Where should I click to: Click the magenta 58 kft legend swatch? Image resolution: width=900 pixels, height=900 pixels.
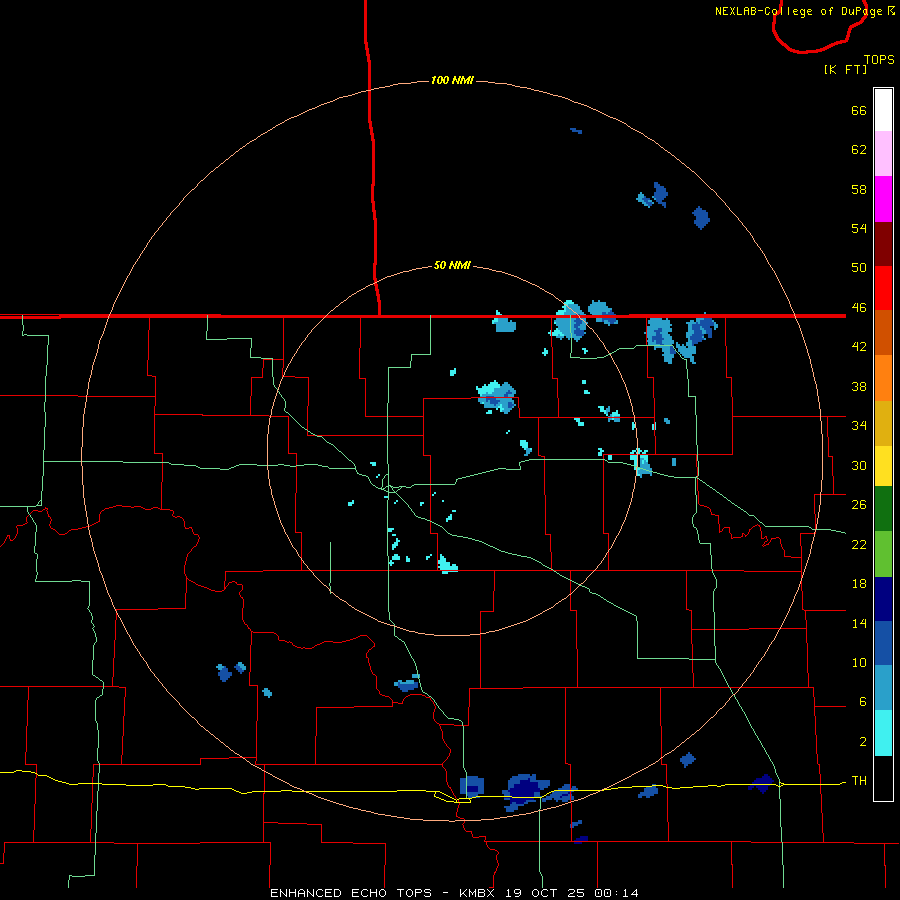[883, 199]
